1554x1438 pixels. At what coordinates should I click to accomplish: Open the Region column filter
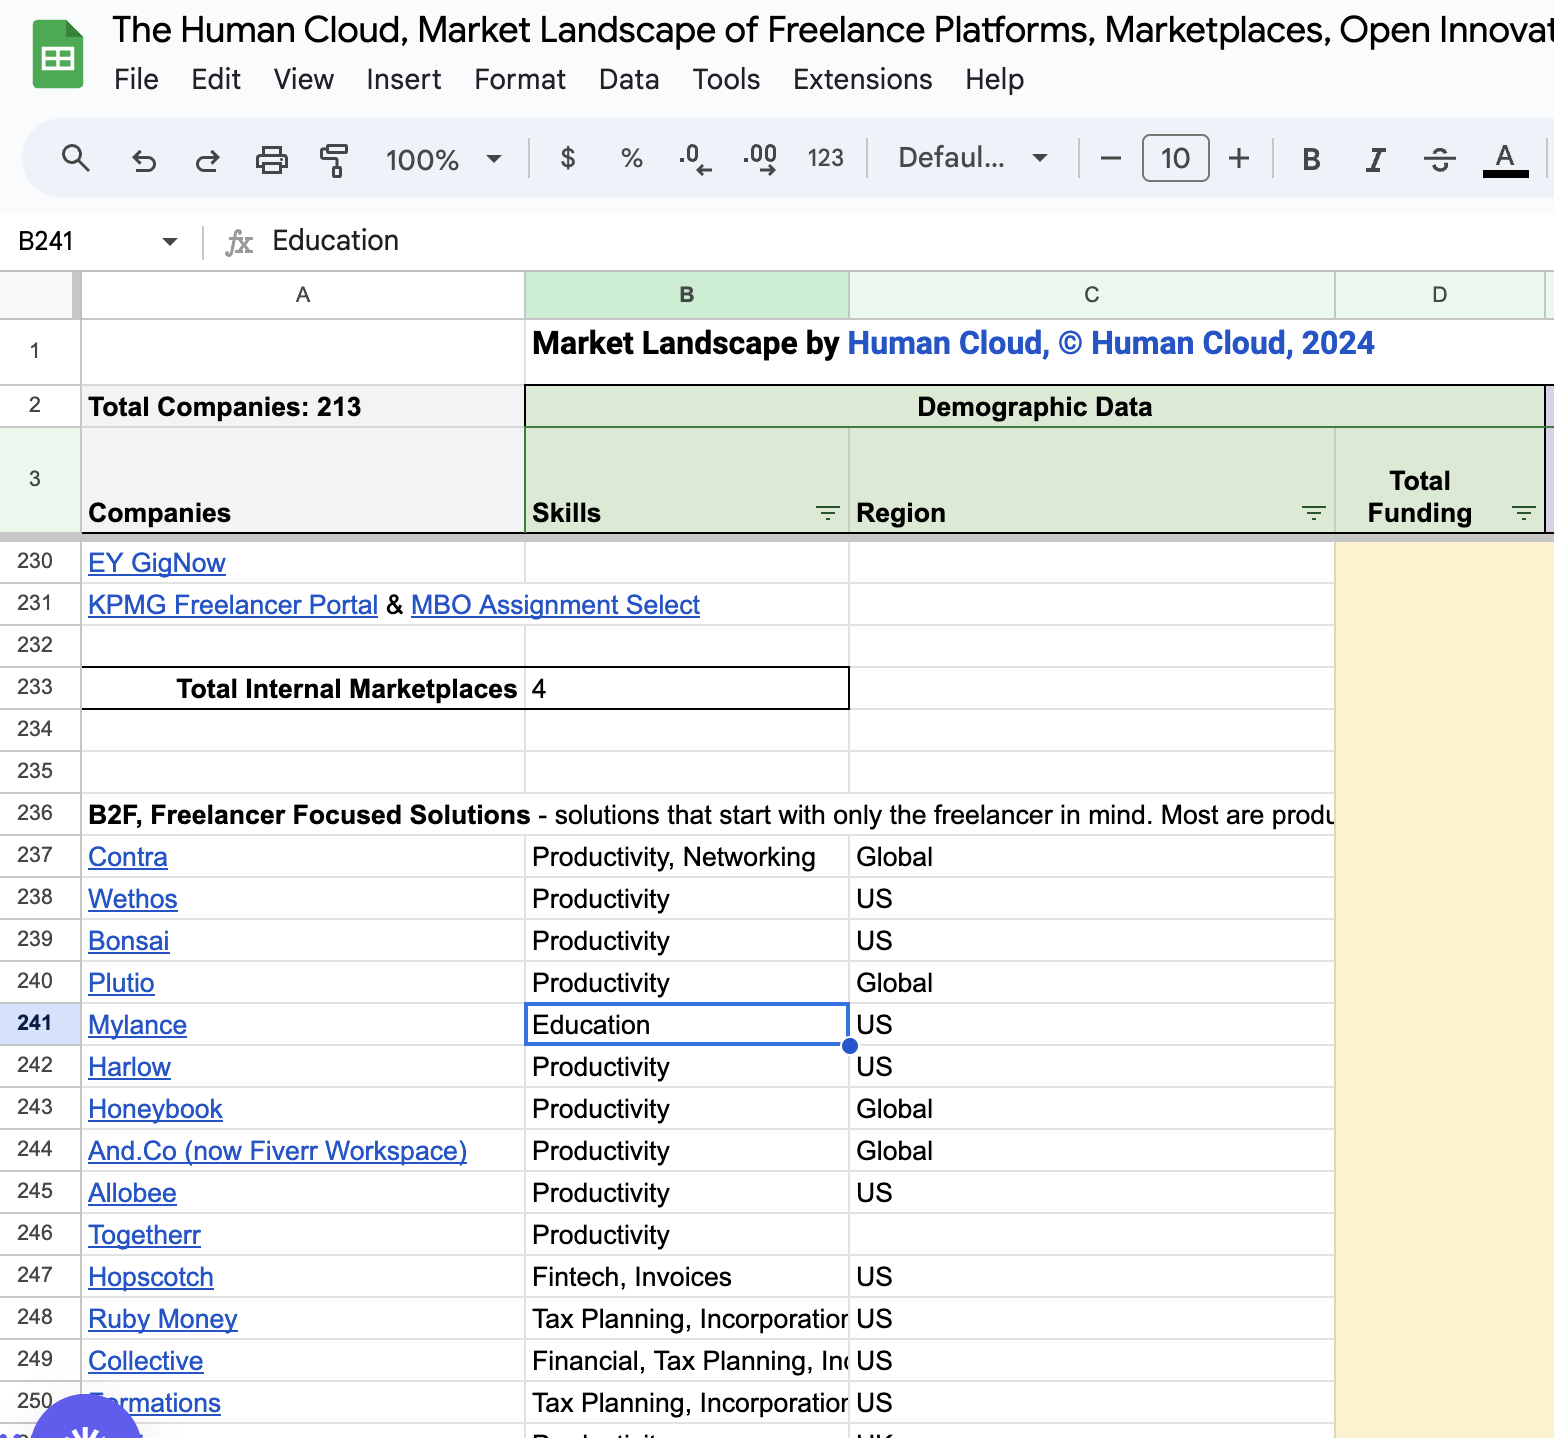pos(1313,513)
